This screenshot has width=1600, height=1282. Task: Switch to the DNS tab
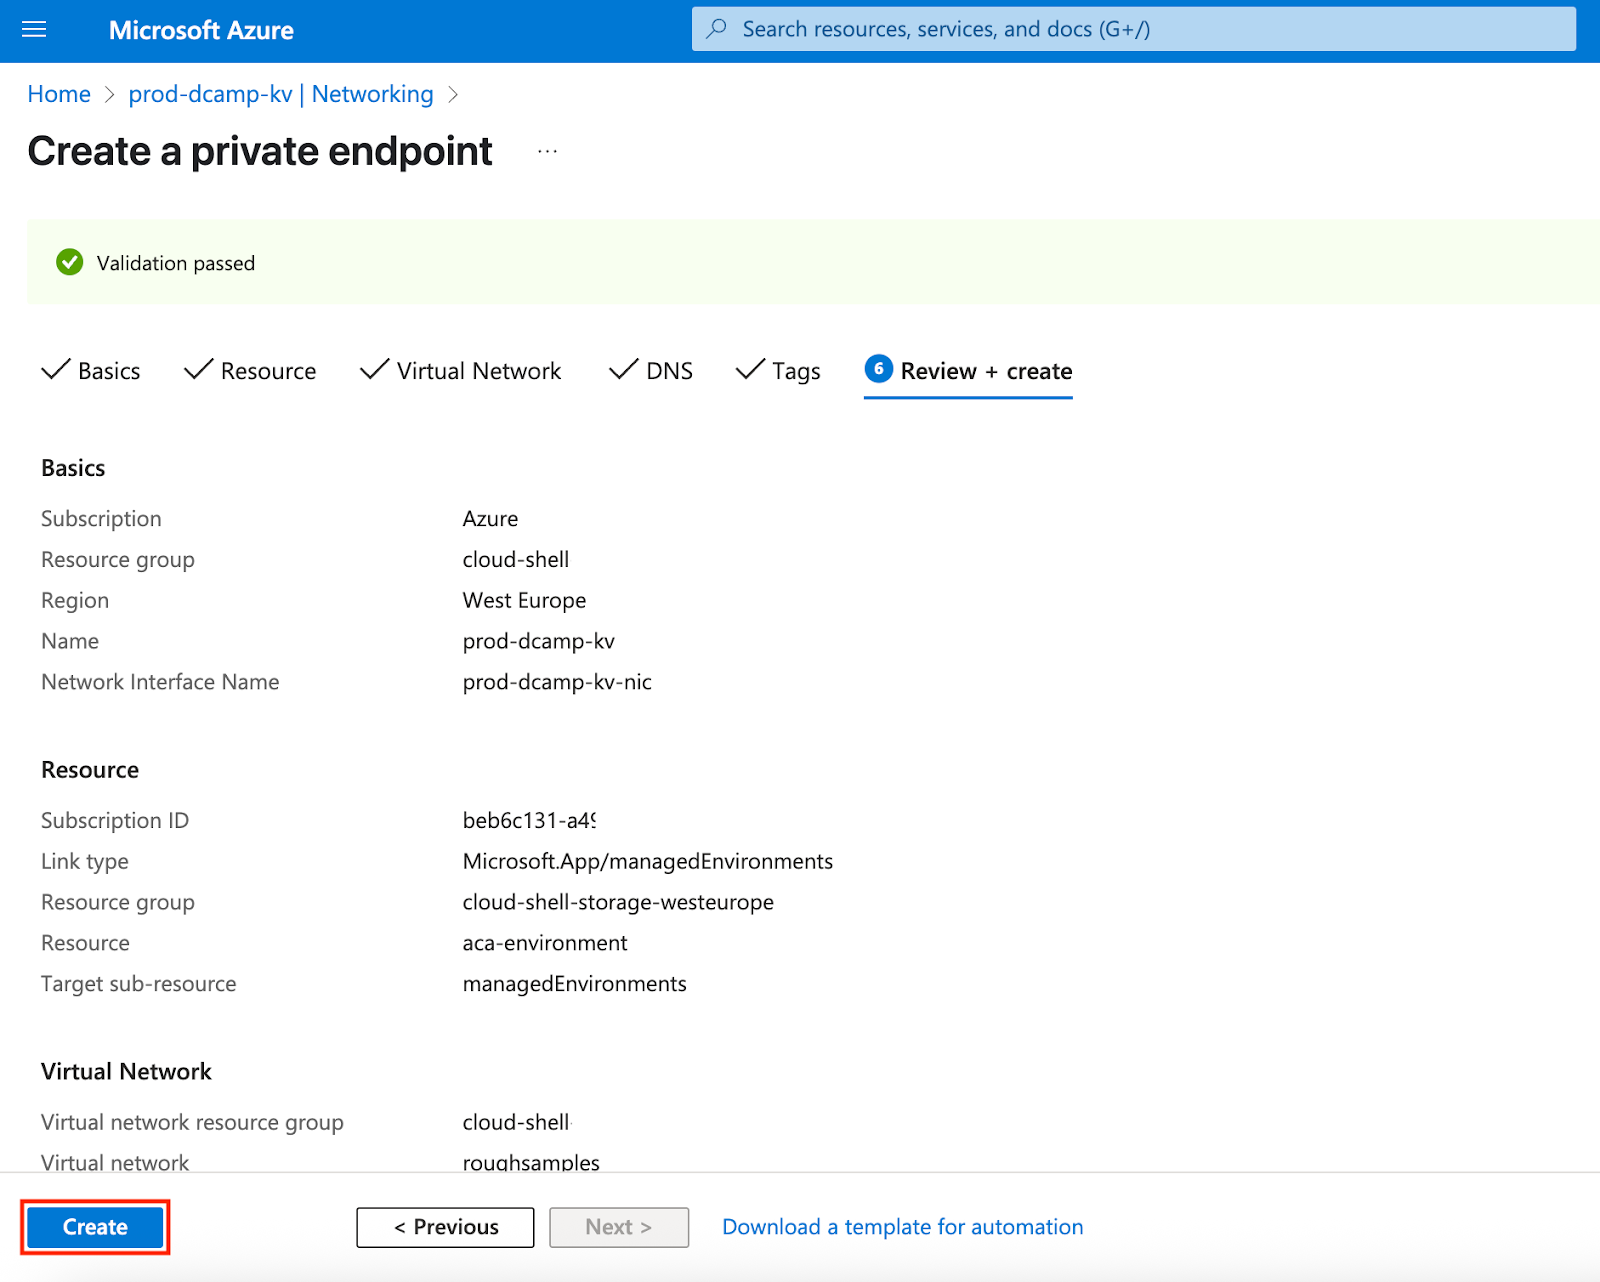651,371
